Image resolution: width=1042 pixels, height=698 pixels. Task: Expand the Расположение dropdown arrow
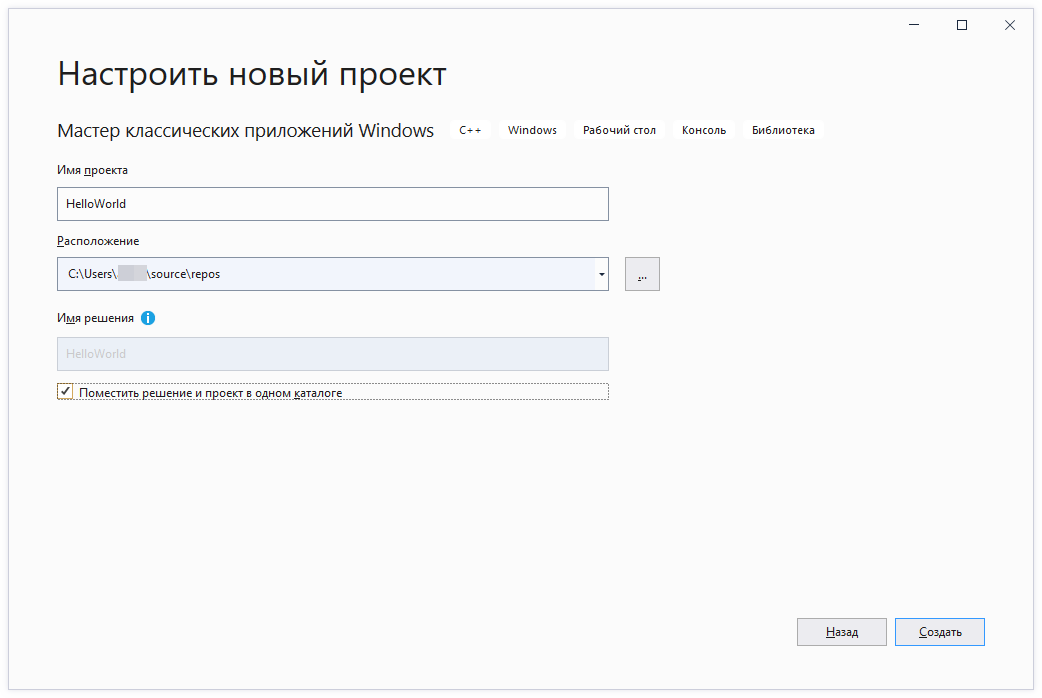tap(601, 274)
